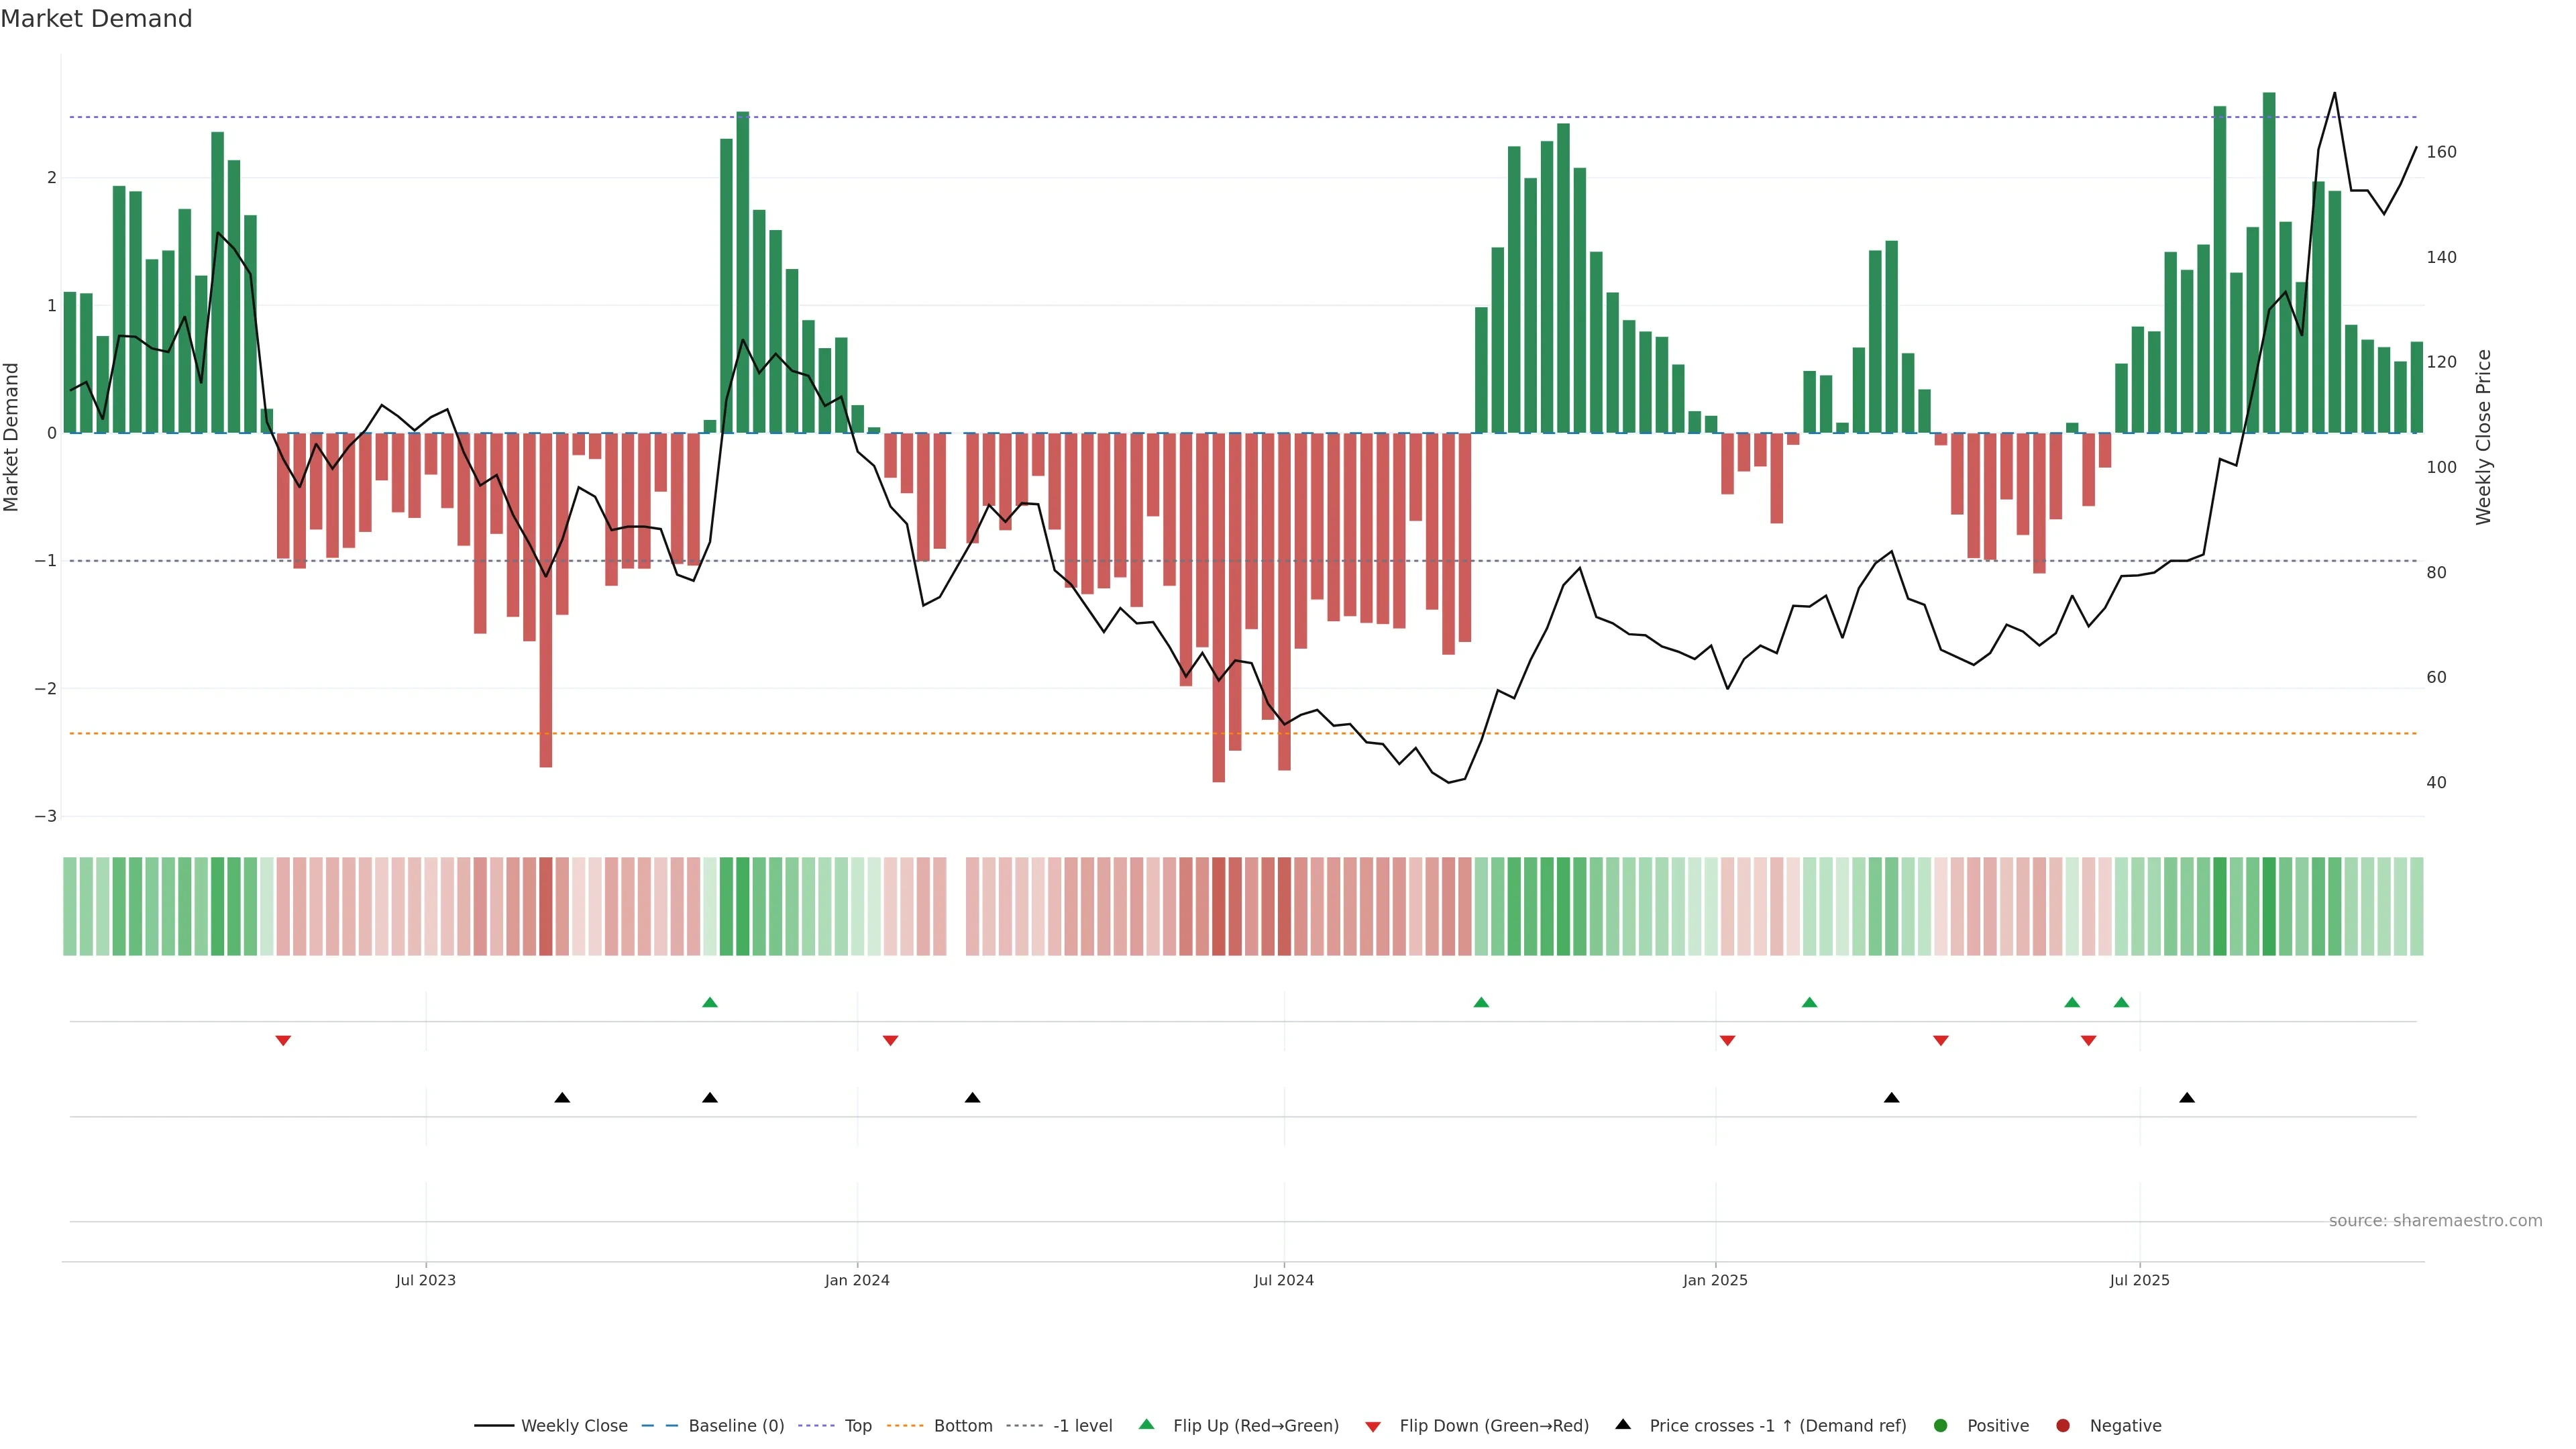The width and height of the screenshot is (2576, 1449).
Task: Click the -1 level legend item
Action: [x=1082, y=1426]
